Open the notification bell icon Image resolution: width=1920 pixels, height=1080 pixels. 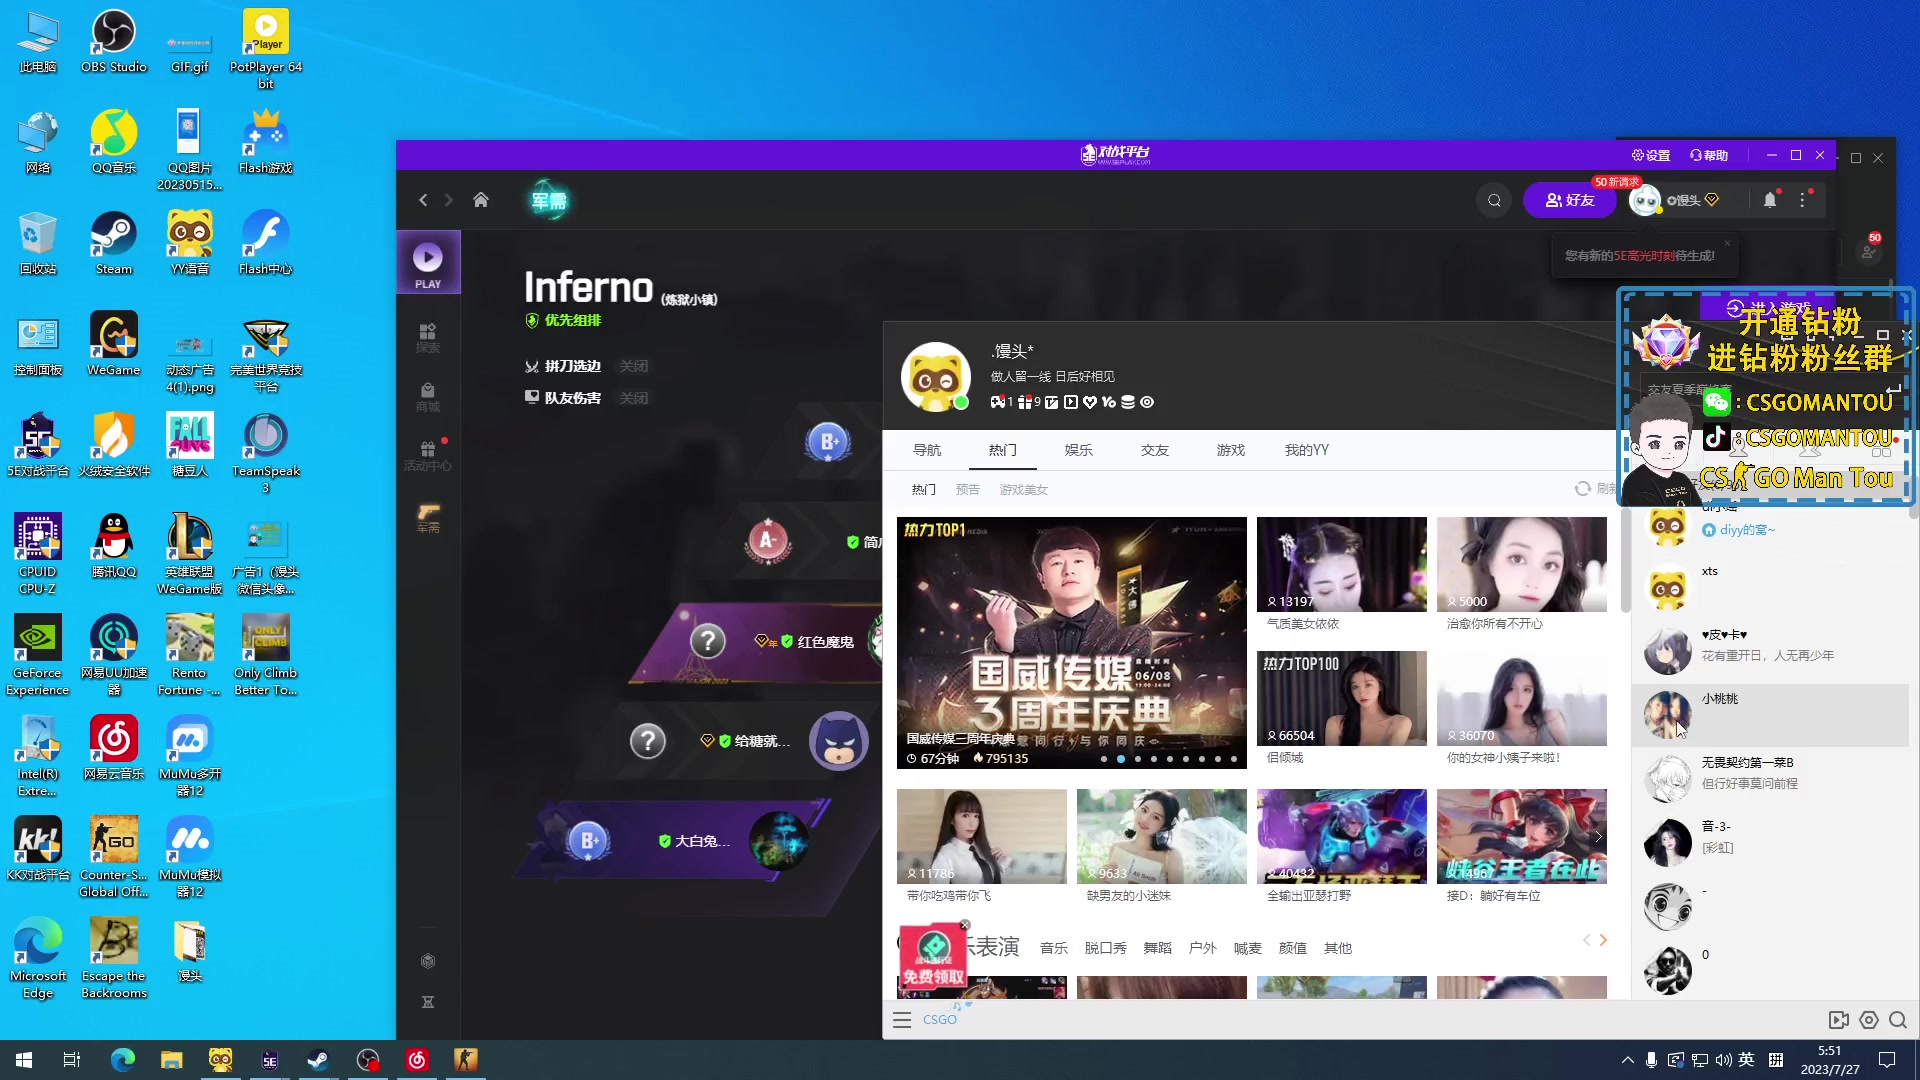click(x=1770, y=200)
